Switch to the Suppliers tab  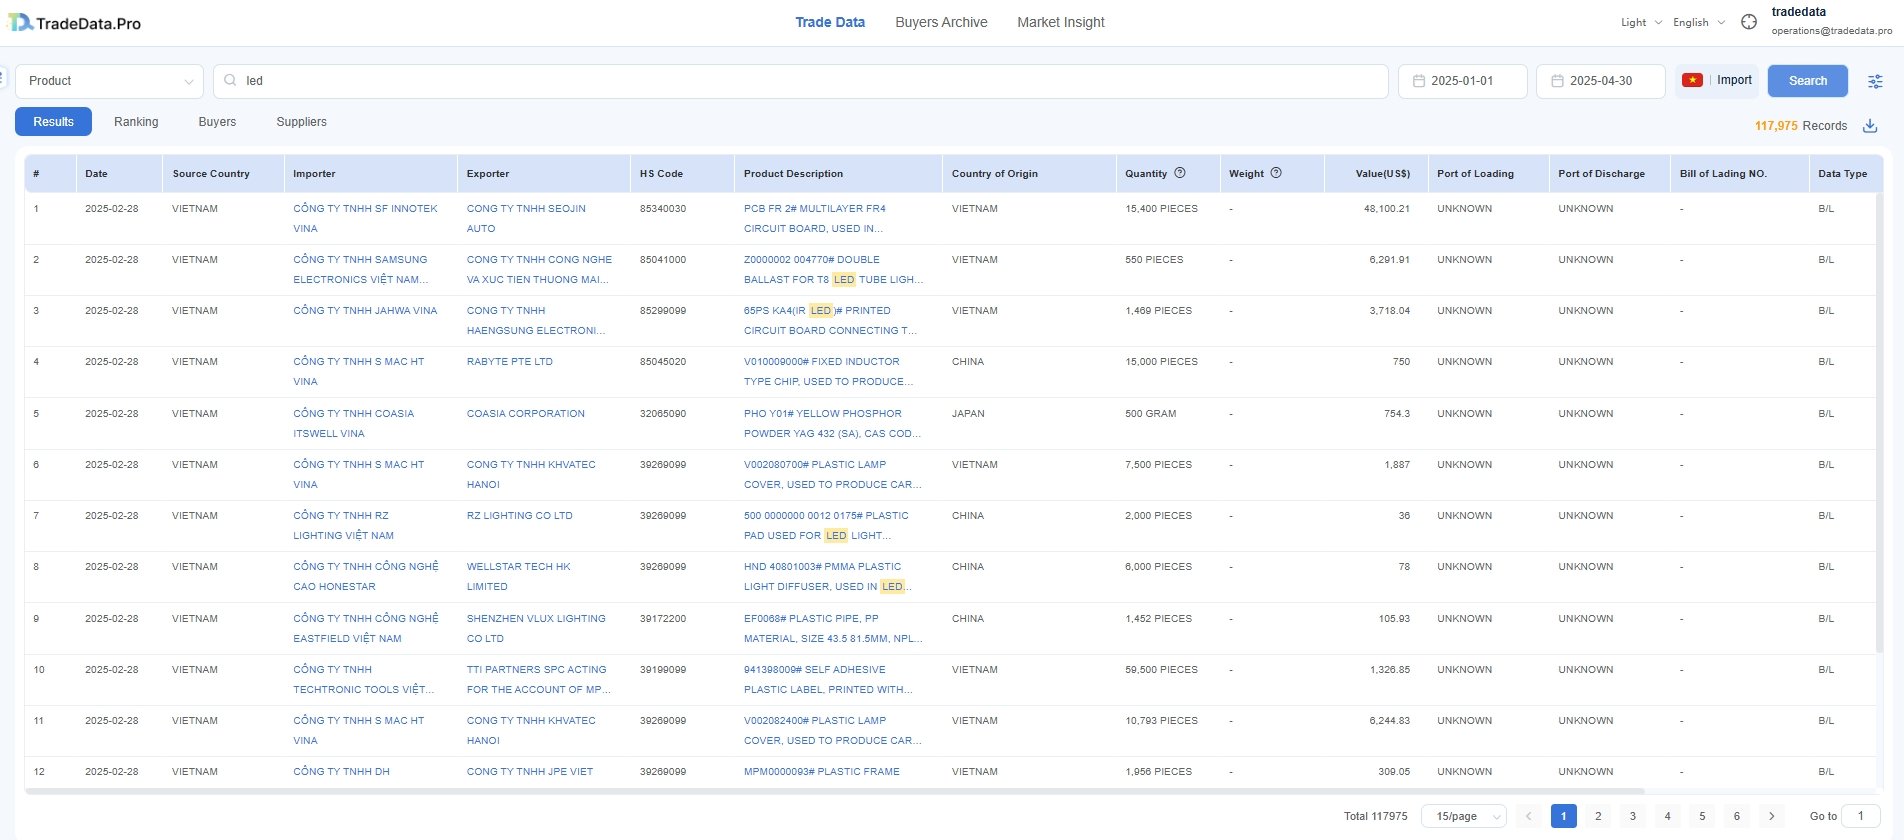coord(301,122)
